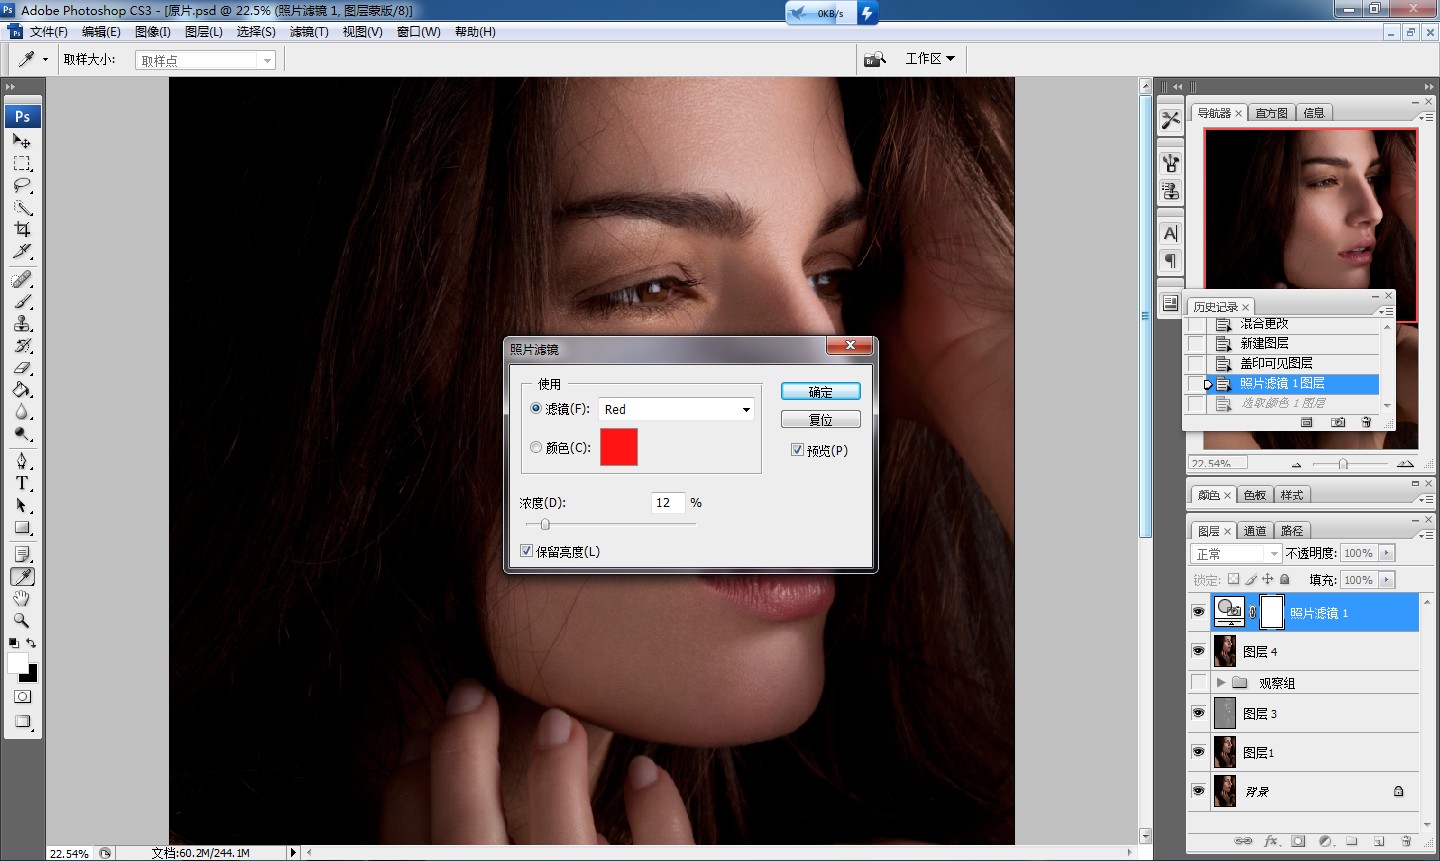Click the red filter color swatch
The width and height of the screenshot is (1440, 861).
pos(619,447)
